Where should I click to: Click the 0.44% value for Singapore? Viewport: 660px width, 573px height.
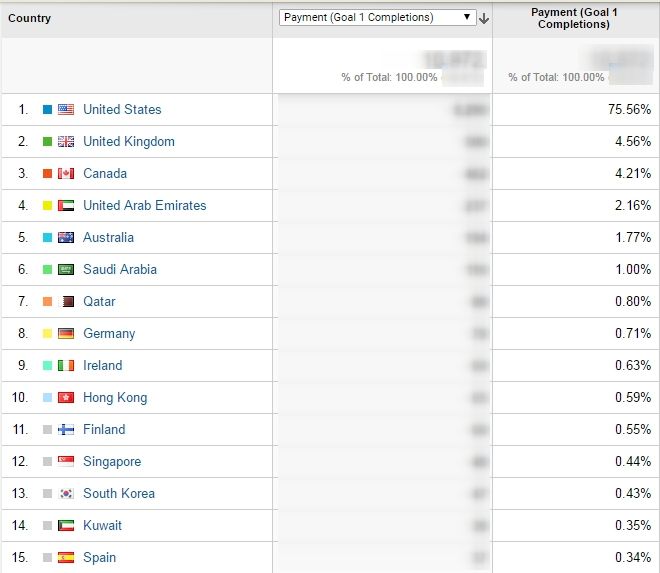pos(633,461)
